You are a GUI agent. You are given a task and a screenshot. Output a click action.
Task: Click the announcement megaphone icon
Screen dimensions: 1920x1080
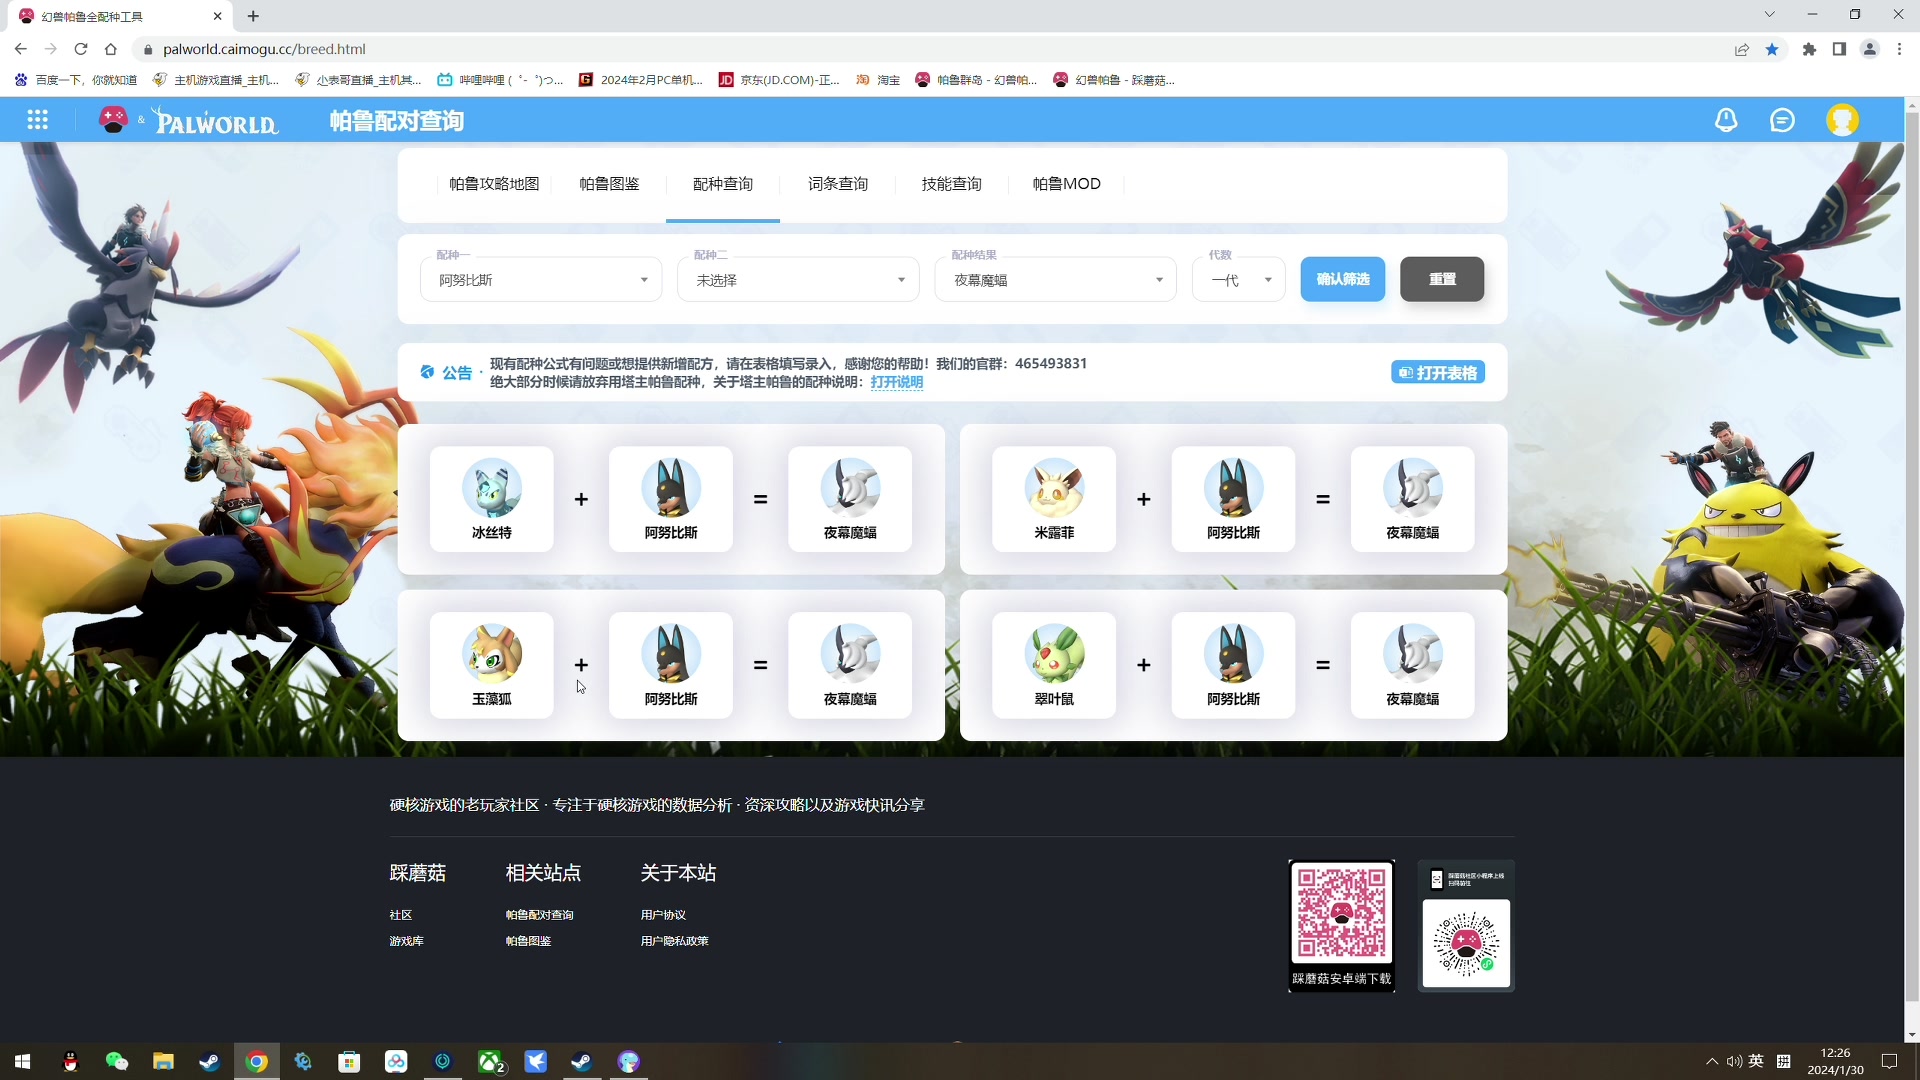428,371
